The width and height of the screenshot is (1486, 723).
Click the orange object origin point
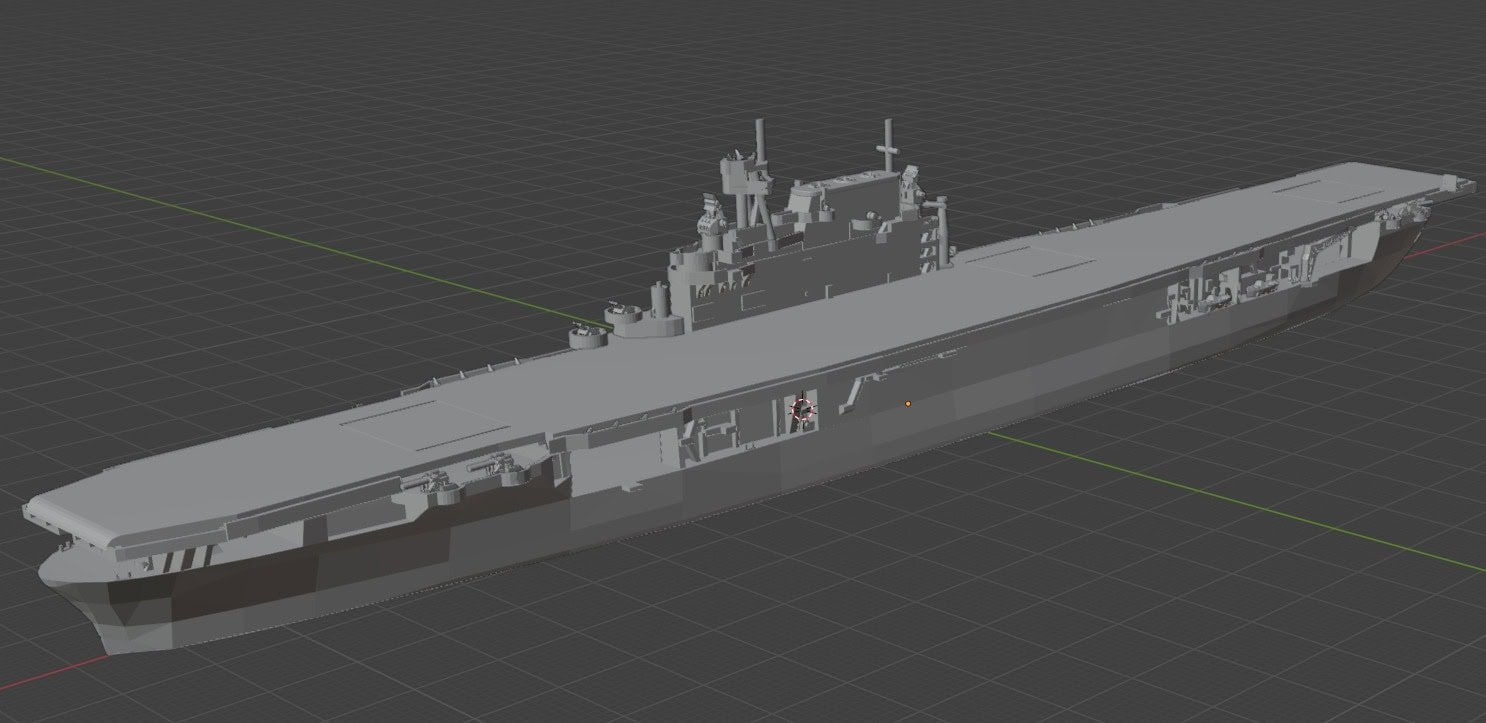tap(907, 404)
